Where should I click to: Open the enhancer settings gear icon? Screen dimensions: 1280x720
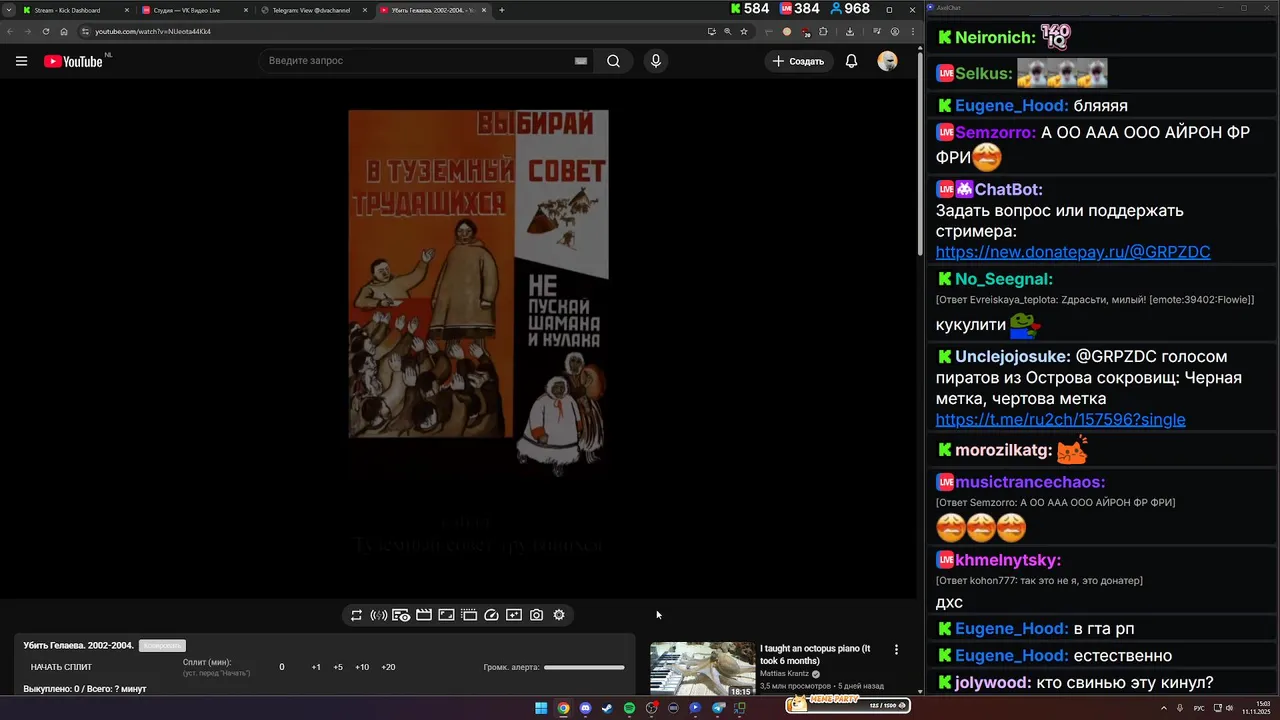click(559, 615)
